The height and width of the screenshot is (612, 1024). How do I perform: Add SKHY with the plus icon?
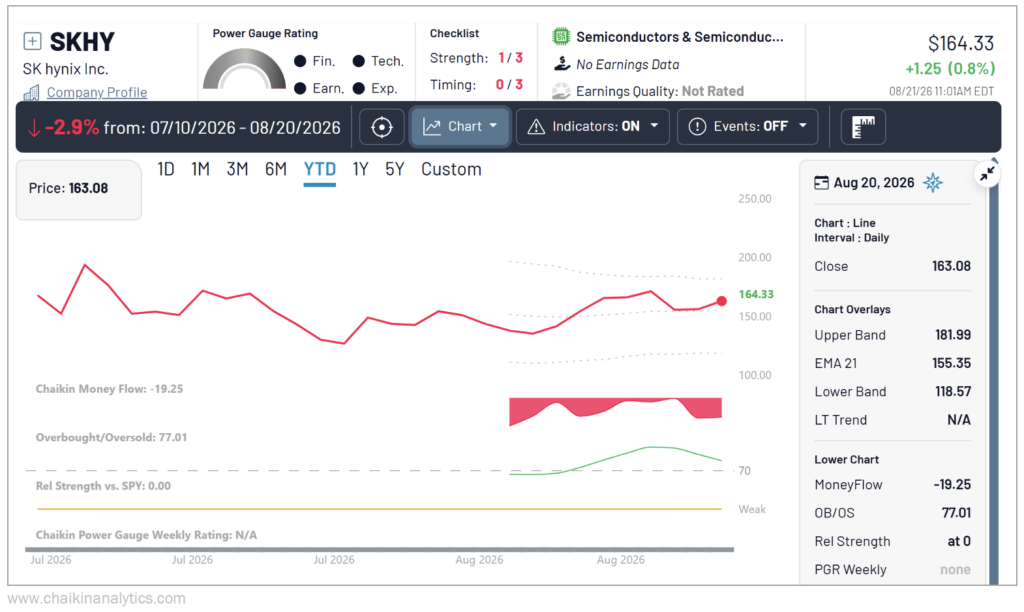(32, 41)
